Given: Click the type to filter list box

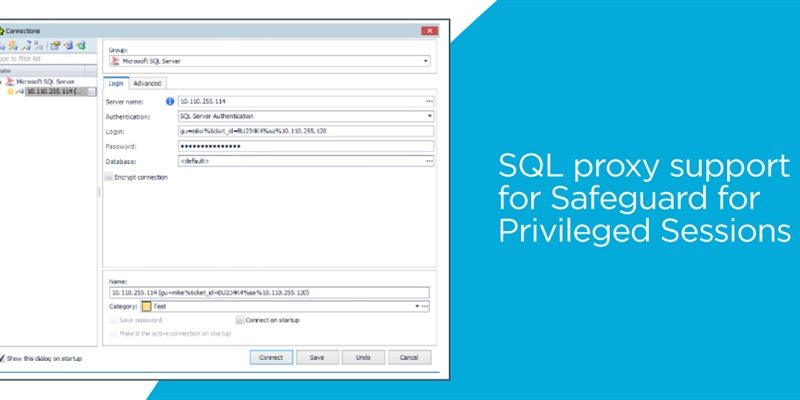Looking at the screenshot, I should (x=48, y=59).
